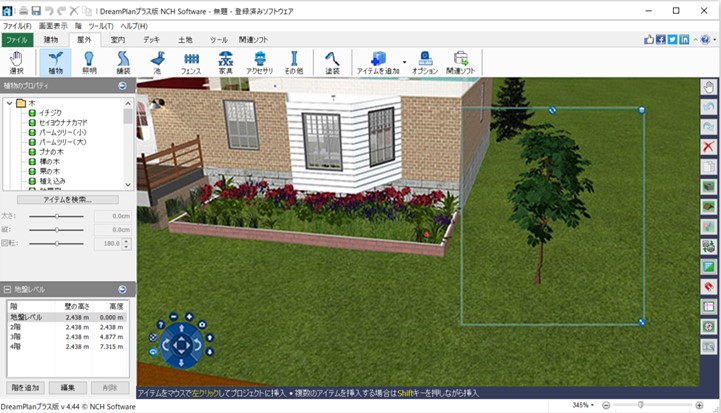Select イチジク in plant list
Image resolution: width=721 pixels, height=413 pixels.
pyautogui.click(x=50, y=113)
